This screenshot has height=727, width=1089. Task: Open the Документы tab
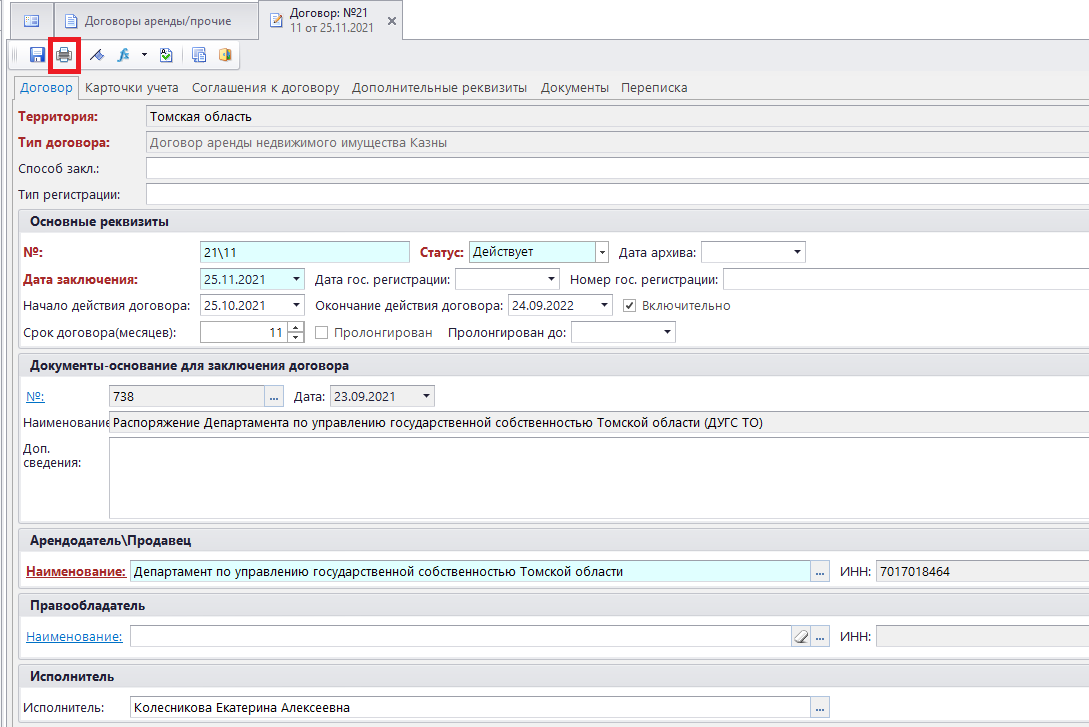pos(574,87)
